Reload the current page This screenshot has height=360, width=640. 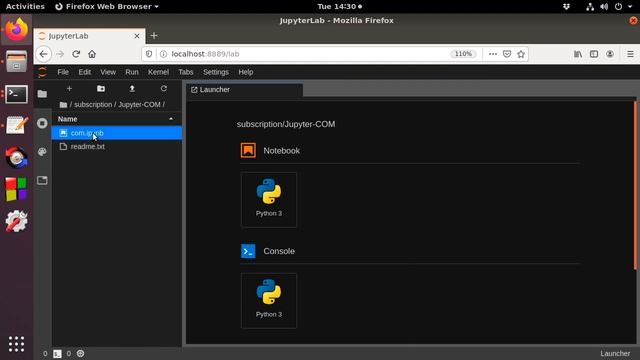point(76,54)
